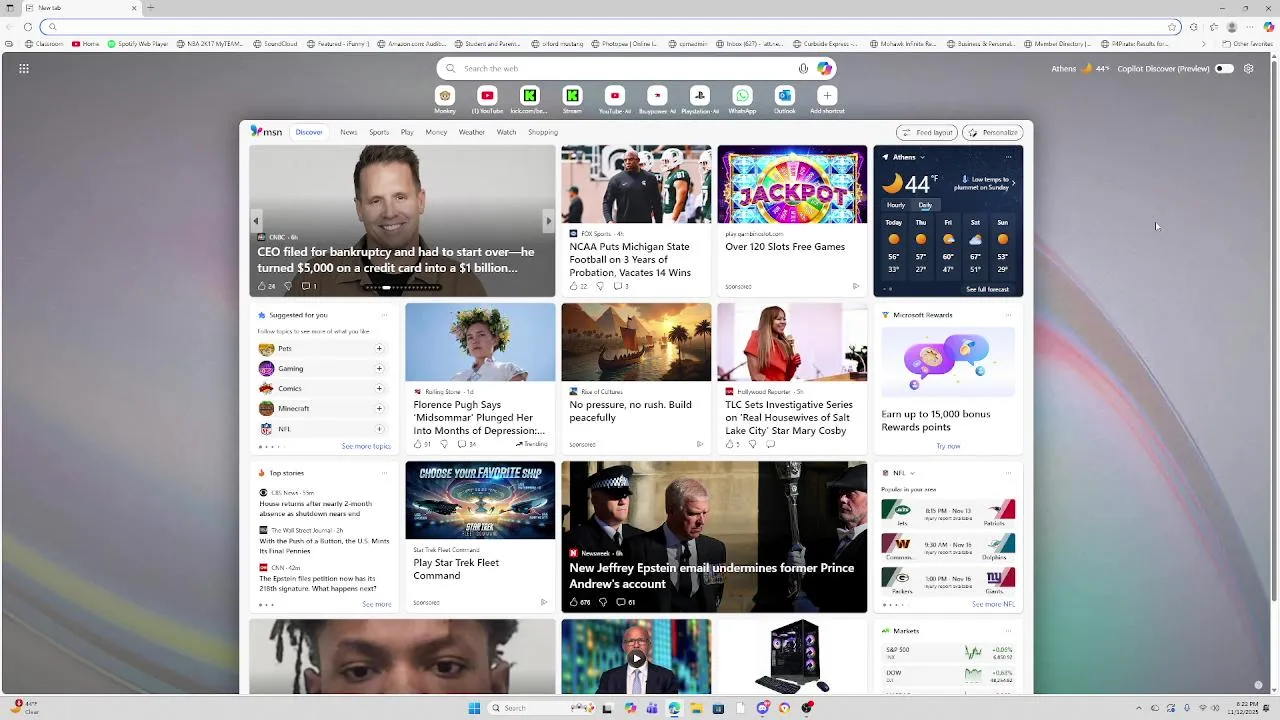Expand the Athens location dropdown in weather card

[922, 157]
